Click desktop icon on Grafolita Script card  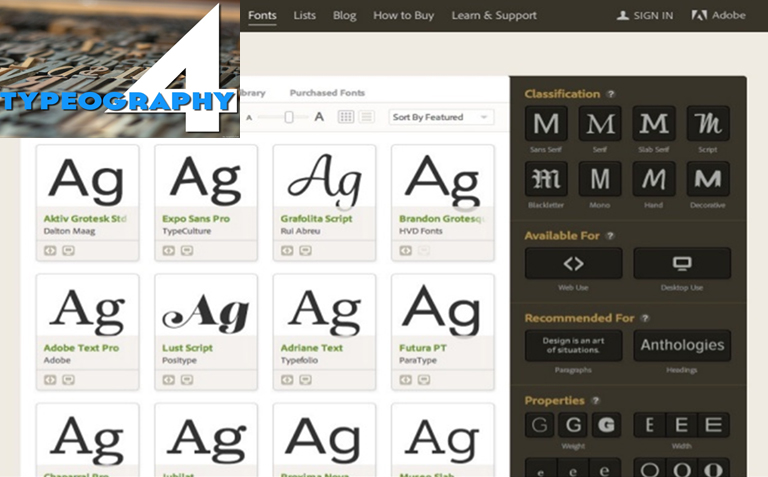(305, 251)
